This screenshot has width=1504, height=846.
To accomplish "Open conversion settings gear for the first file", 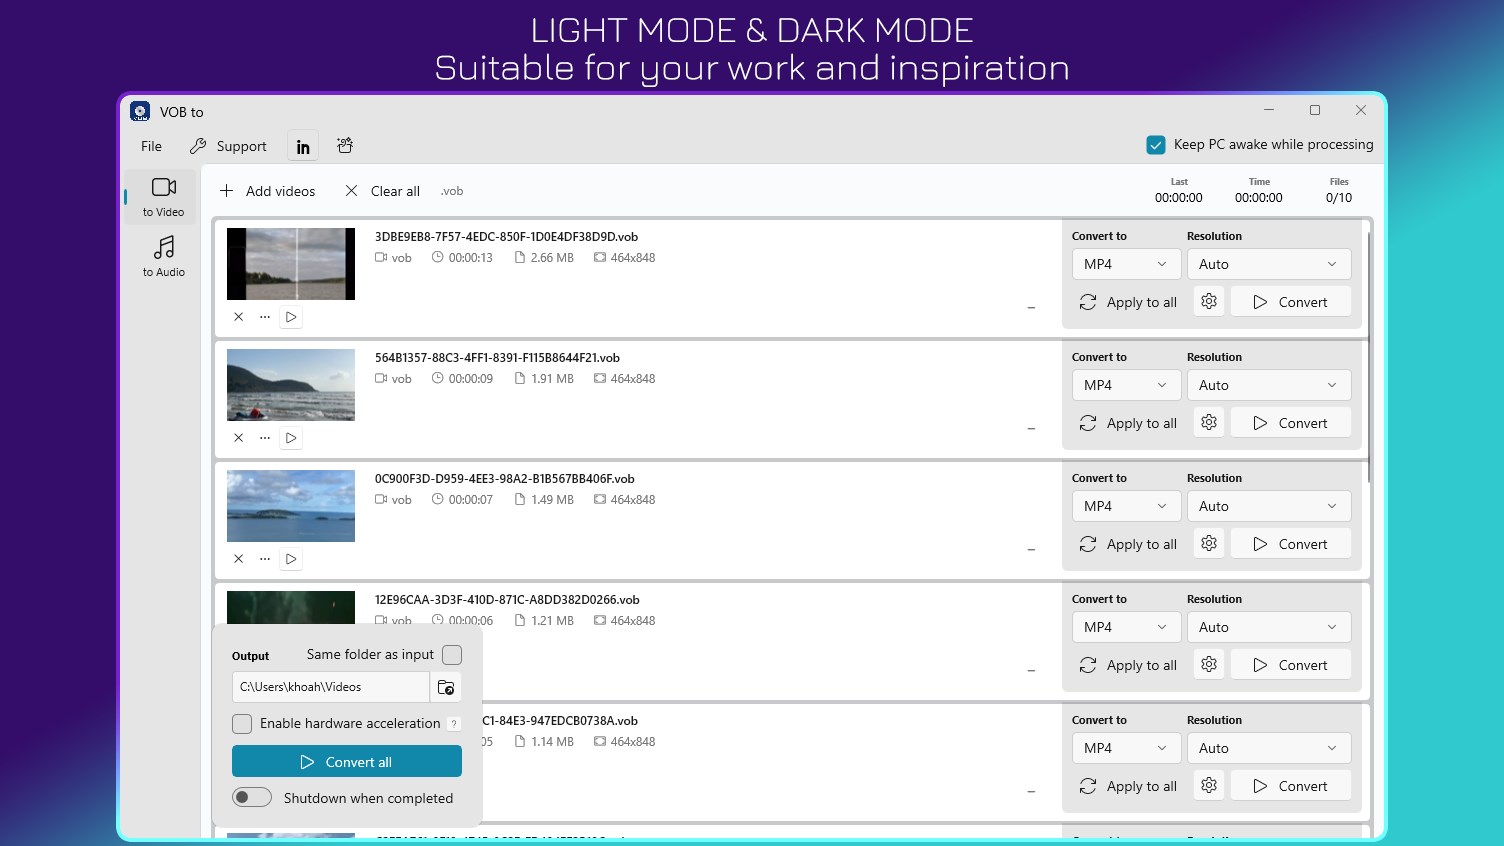I will click(1208, 300).
